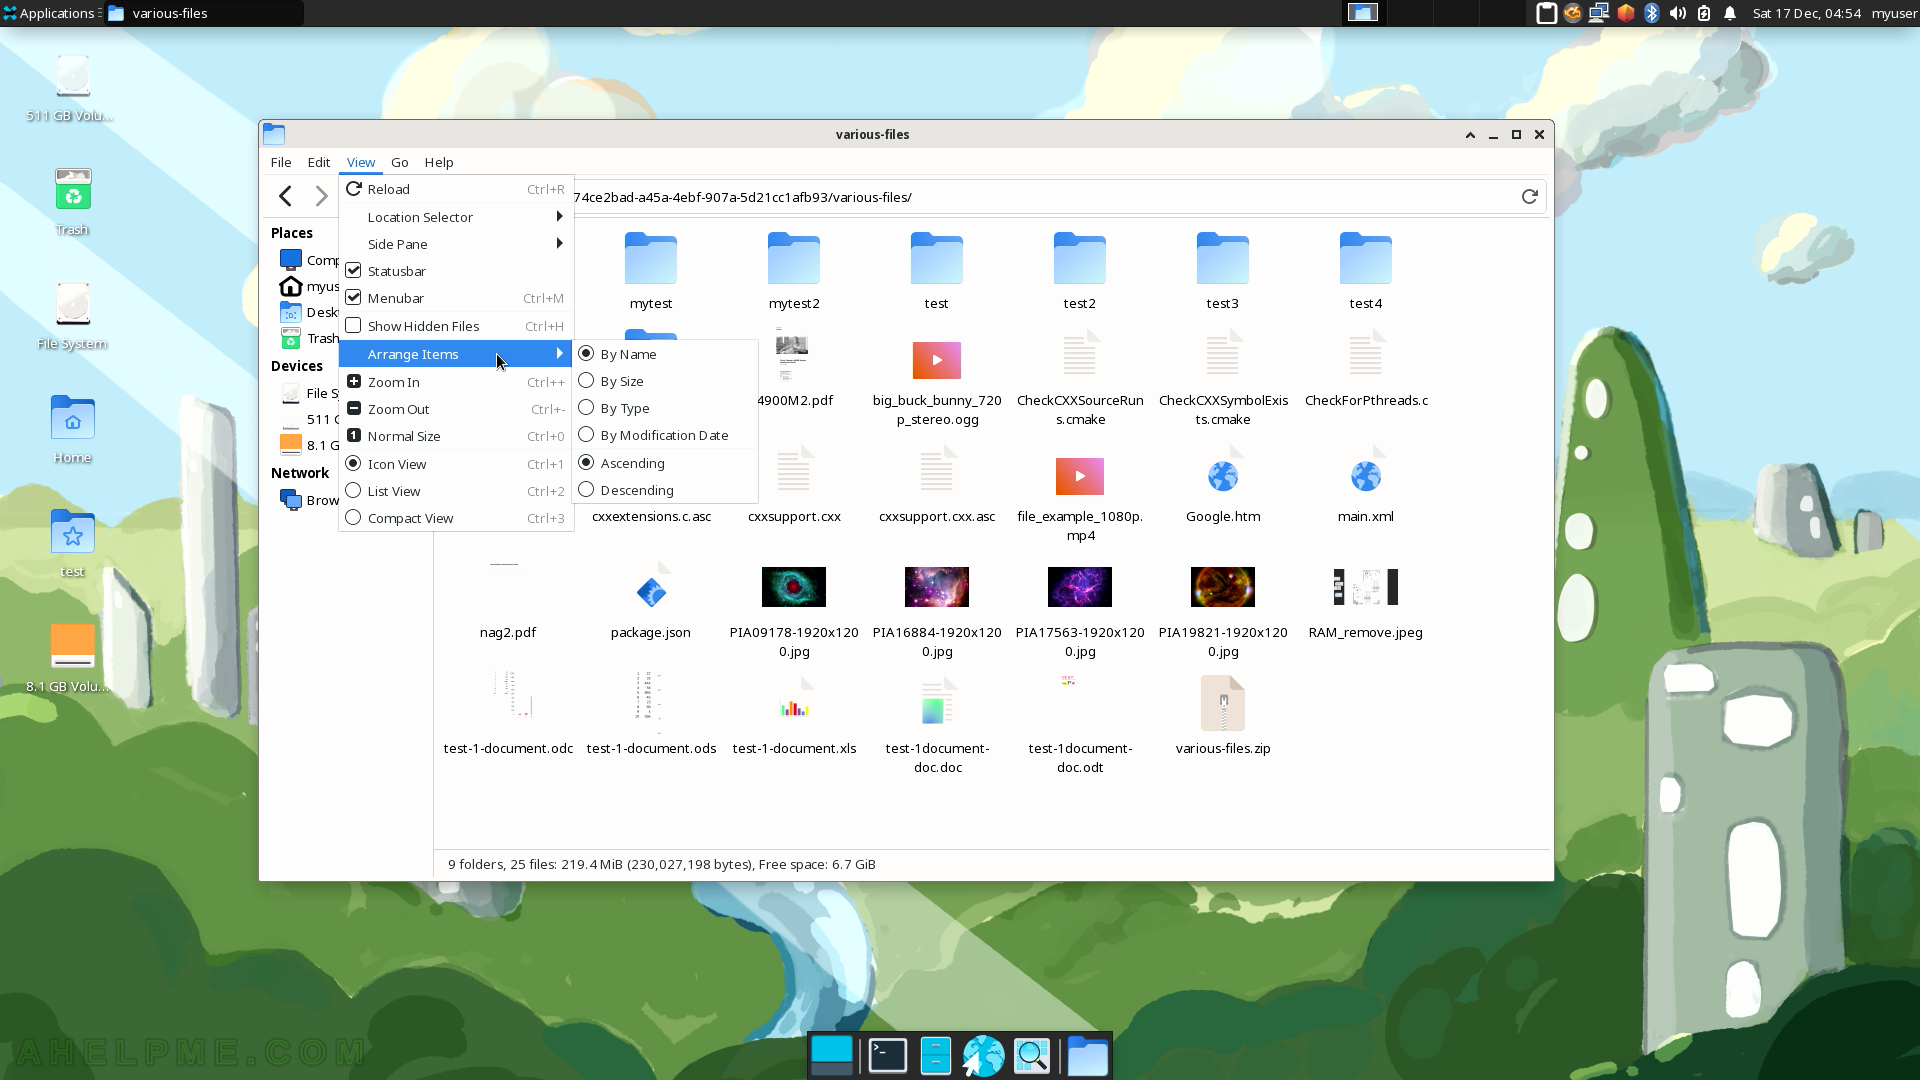The width and height of the screenshot is (1920, 1080).
Task: Switch to Compact View
Action: coord(456,518)
